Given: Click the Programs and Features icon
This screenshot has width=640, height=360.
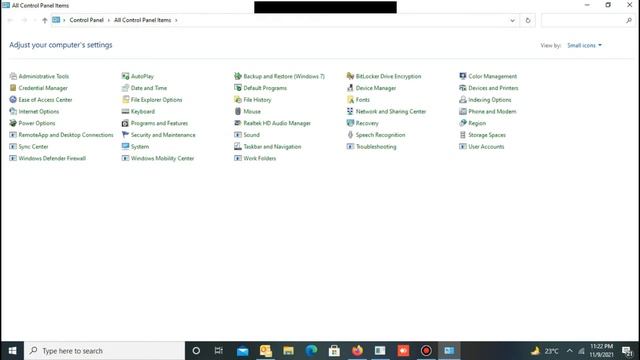Looking at the screenshot, I should tap(125, 123).
